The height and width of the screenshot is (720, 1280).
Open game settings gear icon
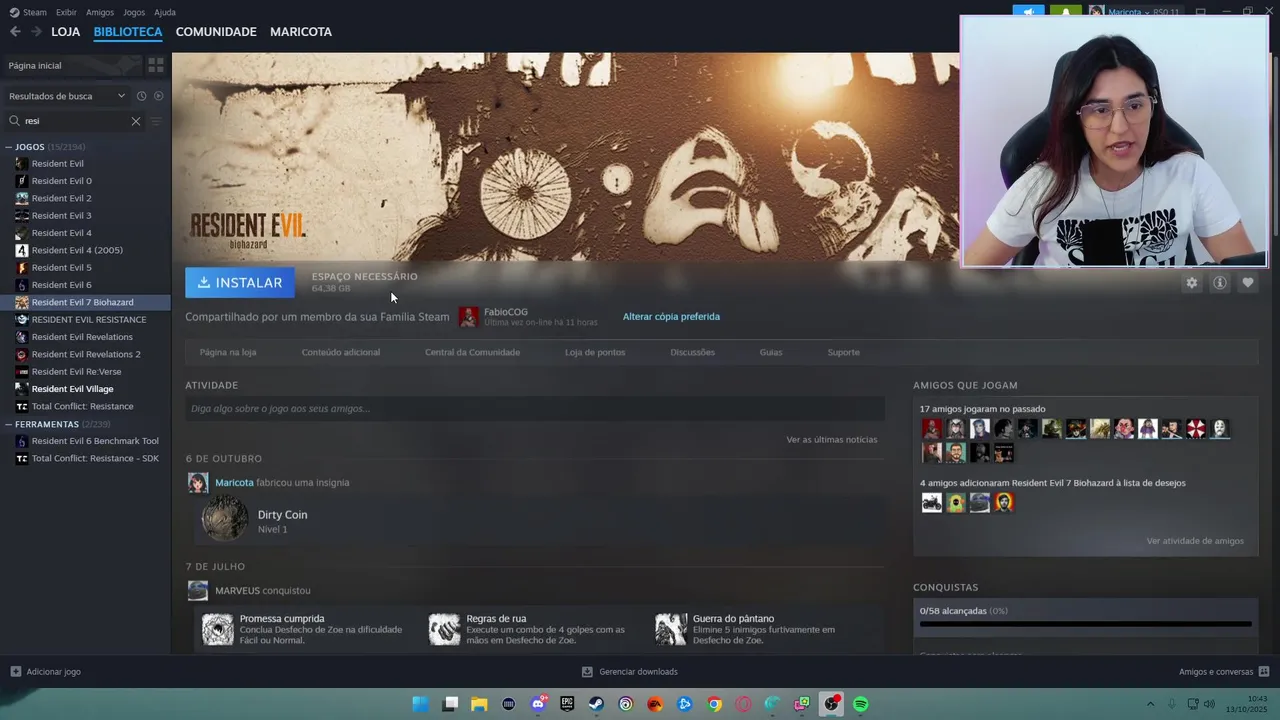(x=1191, y=283)
